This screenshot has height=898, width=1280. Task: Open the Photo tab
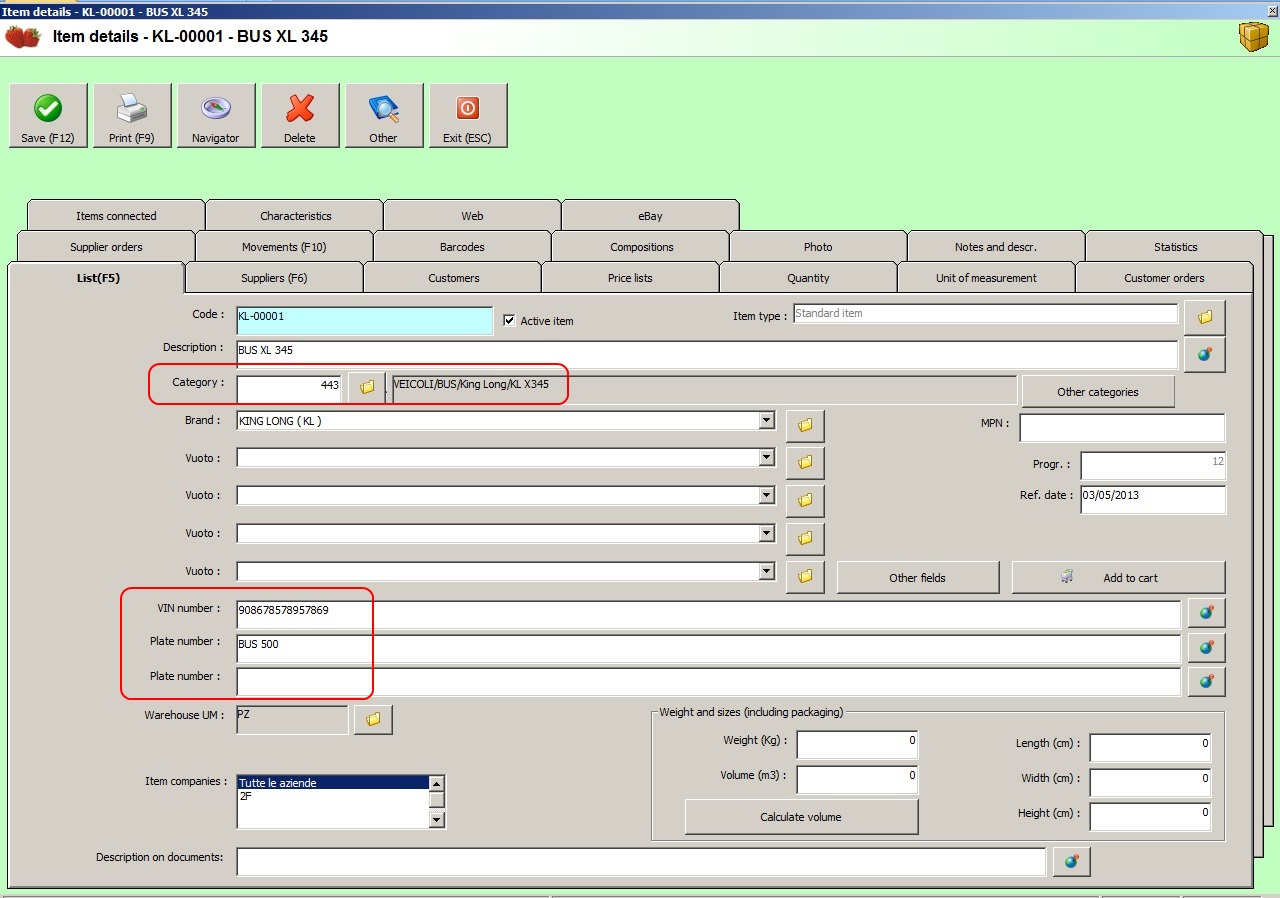coord(818,247)
